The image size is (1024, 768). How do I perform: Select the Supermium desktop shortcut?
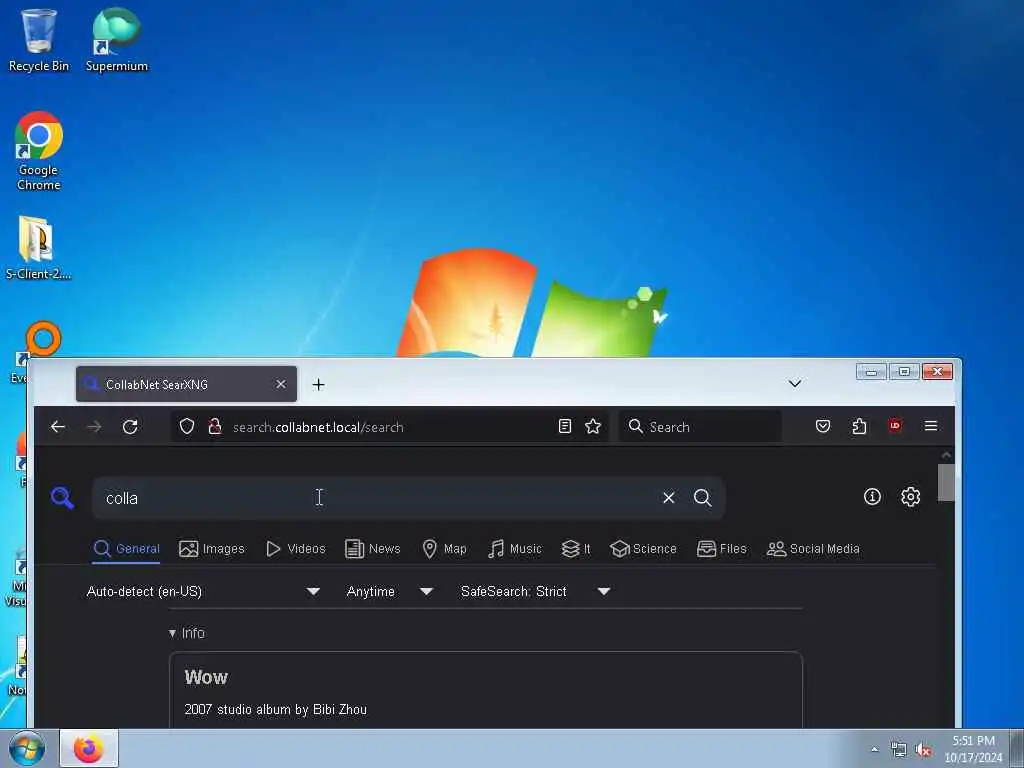pyautogui.click(x=117, y=40)
